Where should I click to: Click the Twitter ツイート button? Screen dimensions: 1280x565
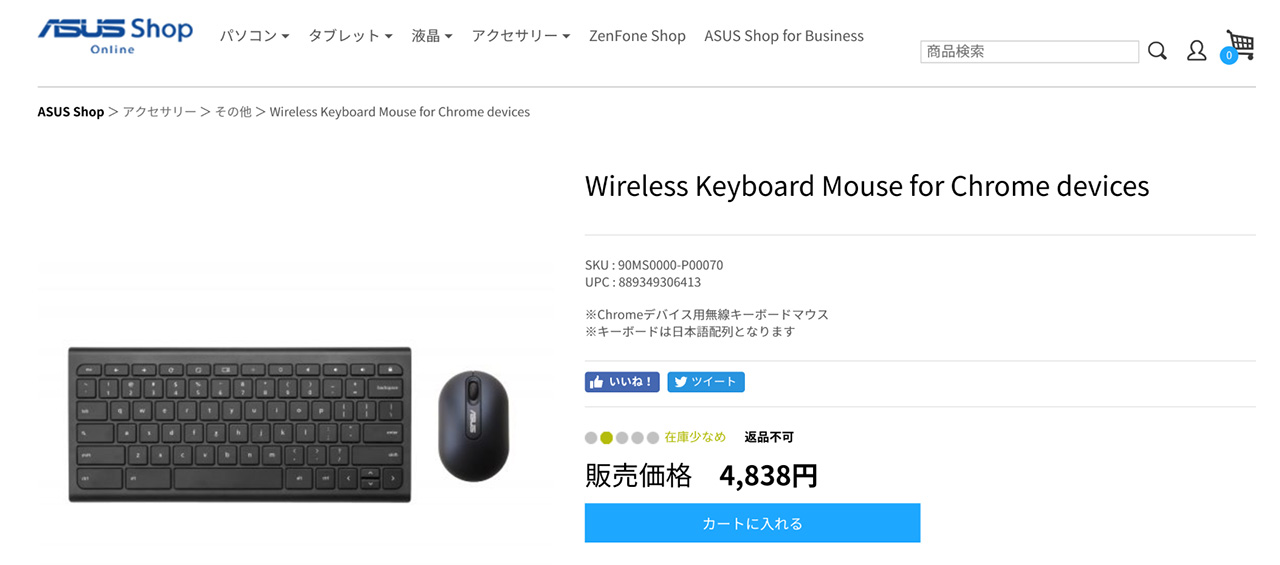tap(706, 382)
